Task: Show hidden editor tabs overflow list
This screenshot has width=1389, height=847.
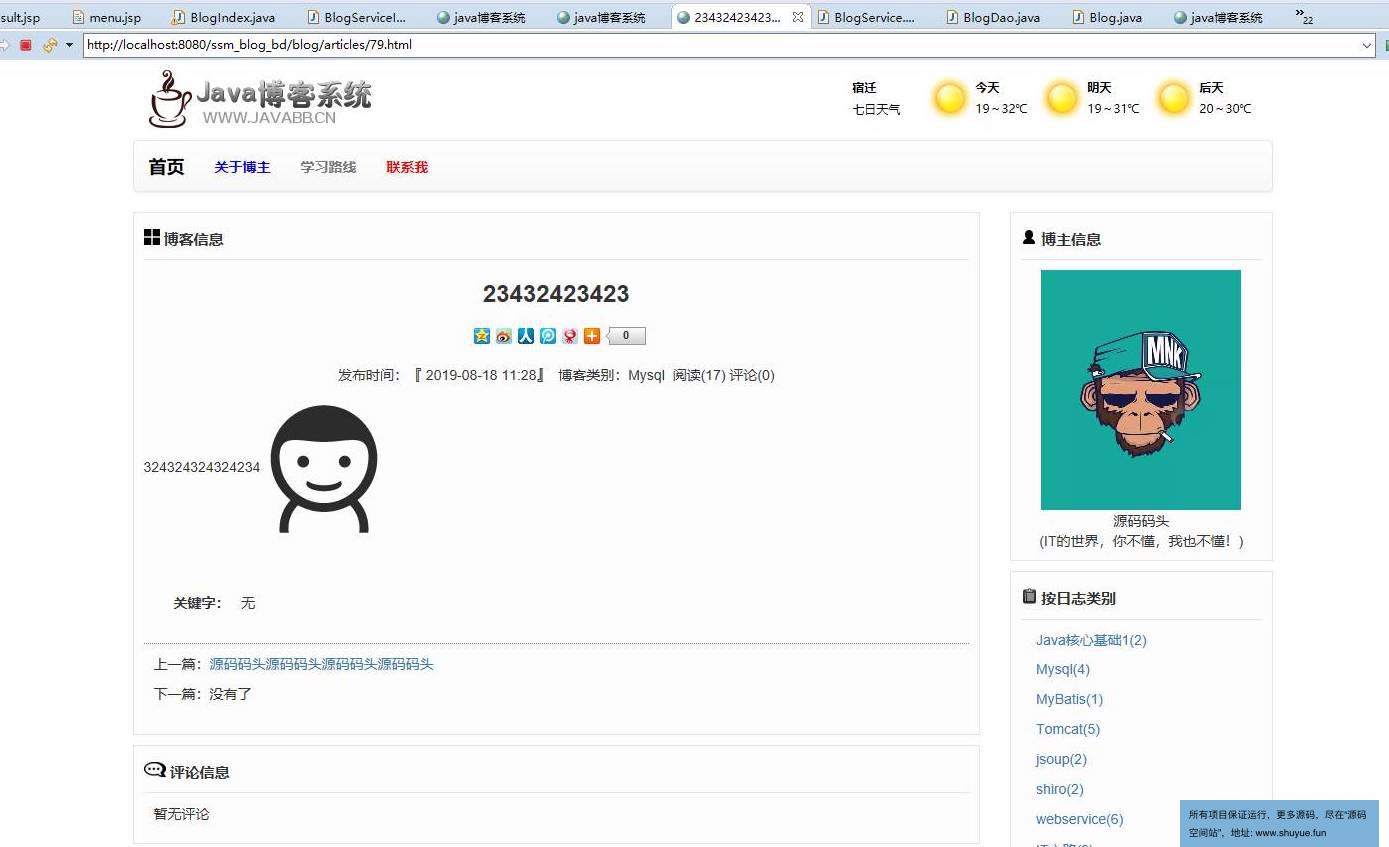Action: pos(1304,16)
